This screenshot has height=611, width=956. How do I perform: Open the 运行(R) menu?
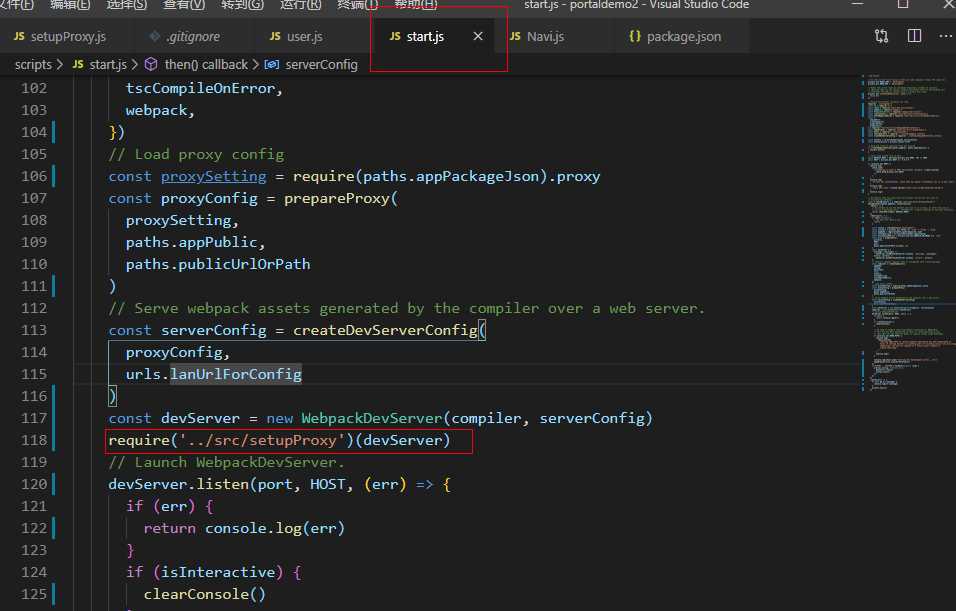click(301, 5)
